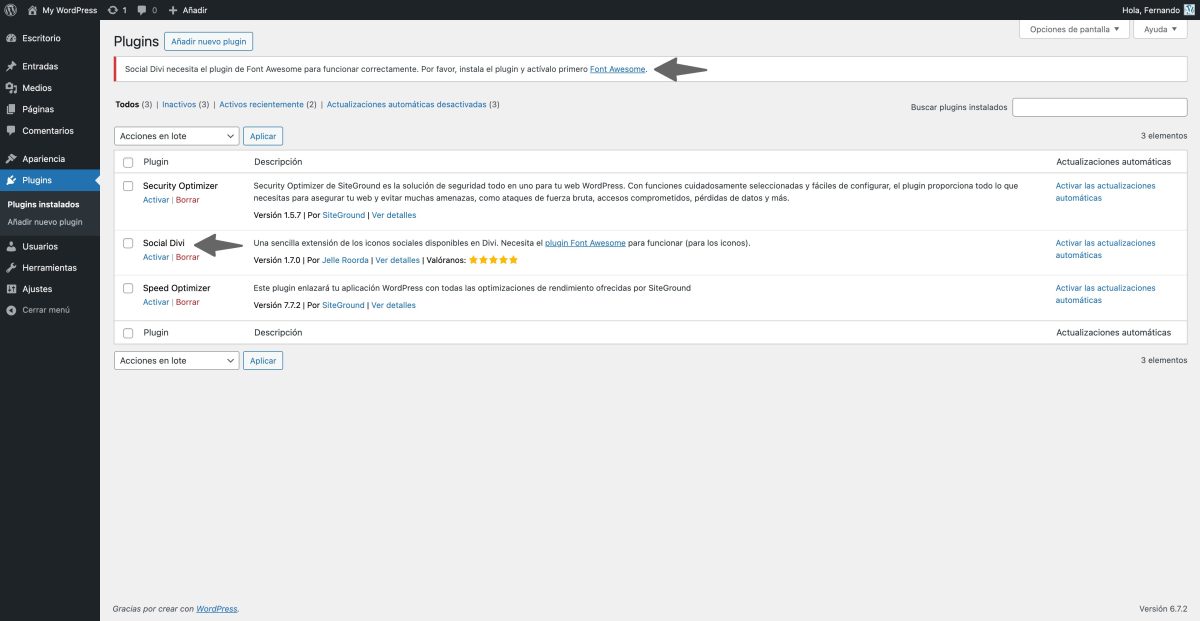The width and height of the screenshot is (1200, 621).
Task: Open the Escritorio dashboard icon
Action: (11, 38)
